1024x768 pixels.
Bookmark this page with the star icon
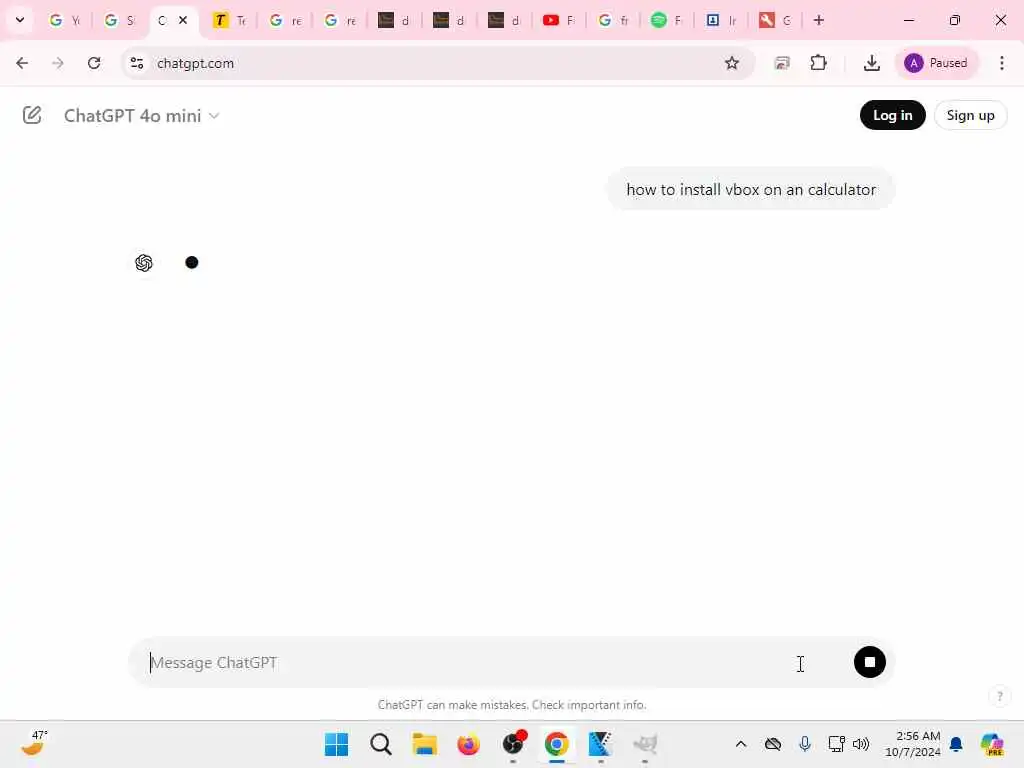(731, 63)
